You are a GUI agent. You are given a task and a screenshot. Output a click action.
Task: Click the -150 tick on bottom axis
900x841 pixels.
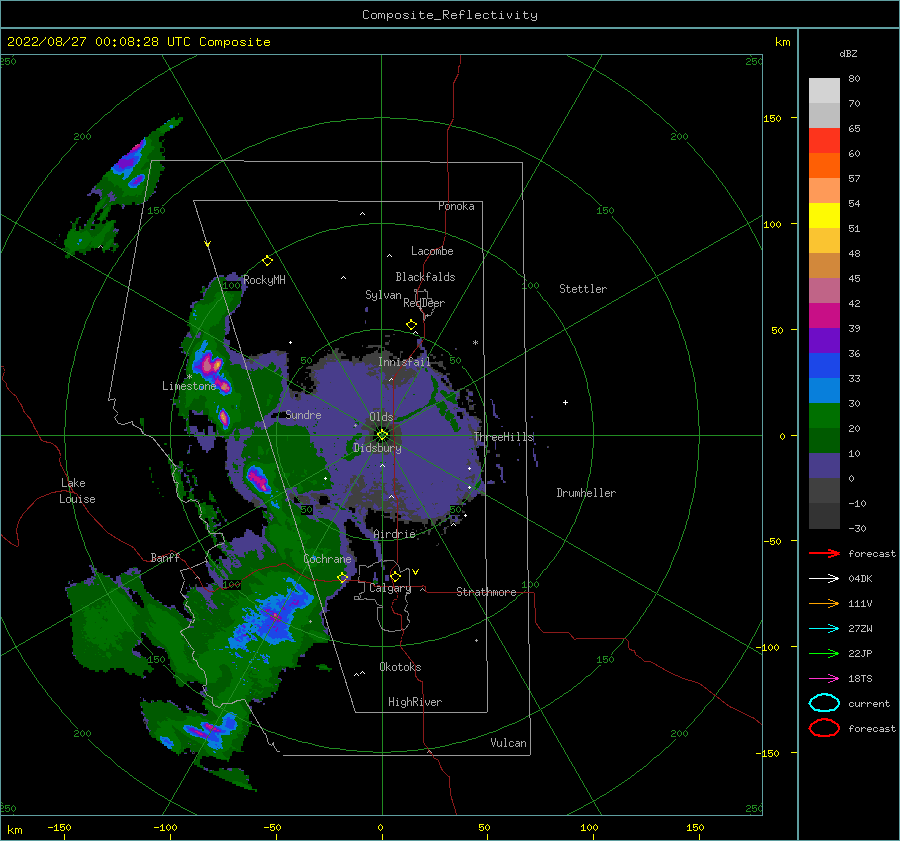pyautogui.click(x=59, y=827)
